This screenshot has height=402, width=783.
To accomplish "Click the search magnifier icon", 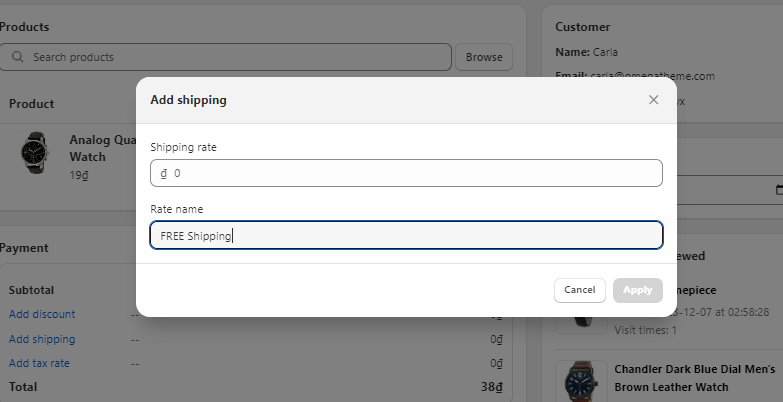I will pos(18,57).
